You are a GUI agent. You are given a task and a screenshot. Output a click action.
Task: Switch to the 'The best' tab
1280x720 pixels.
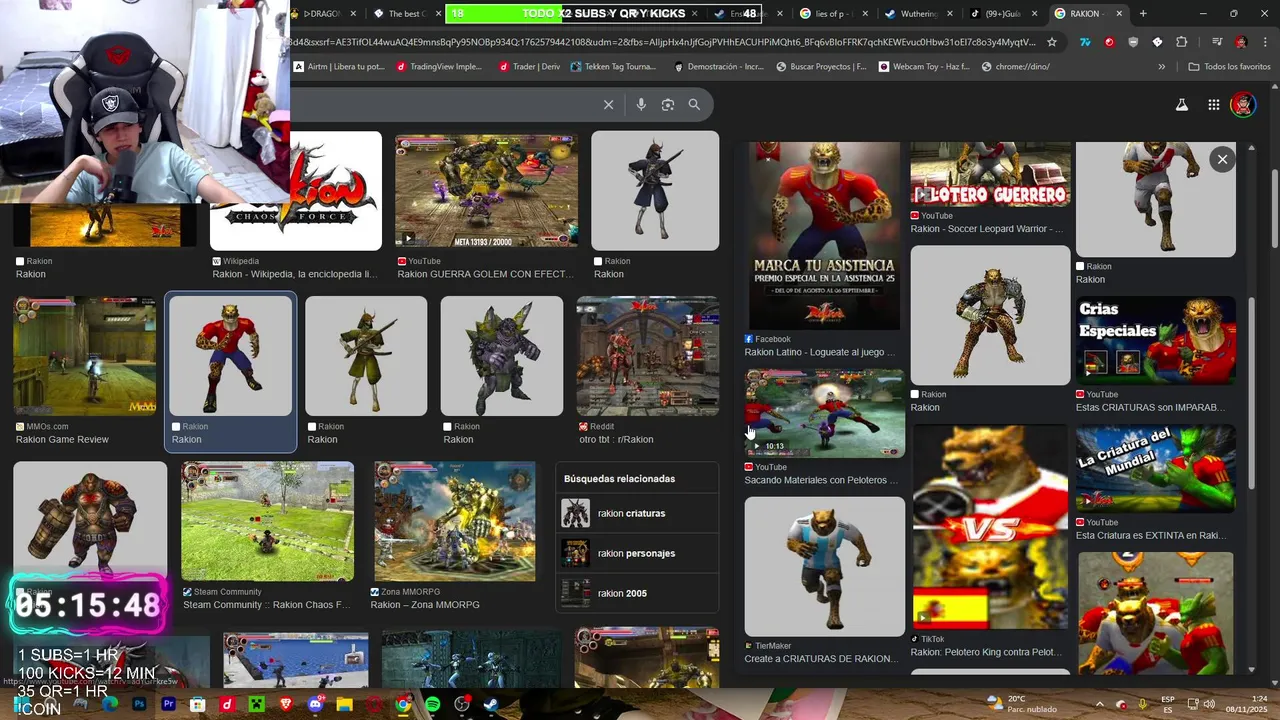click(x=408, y=14)
